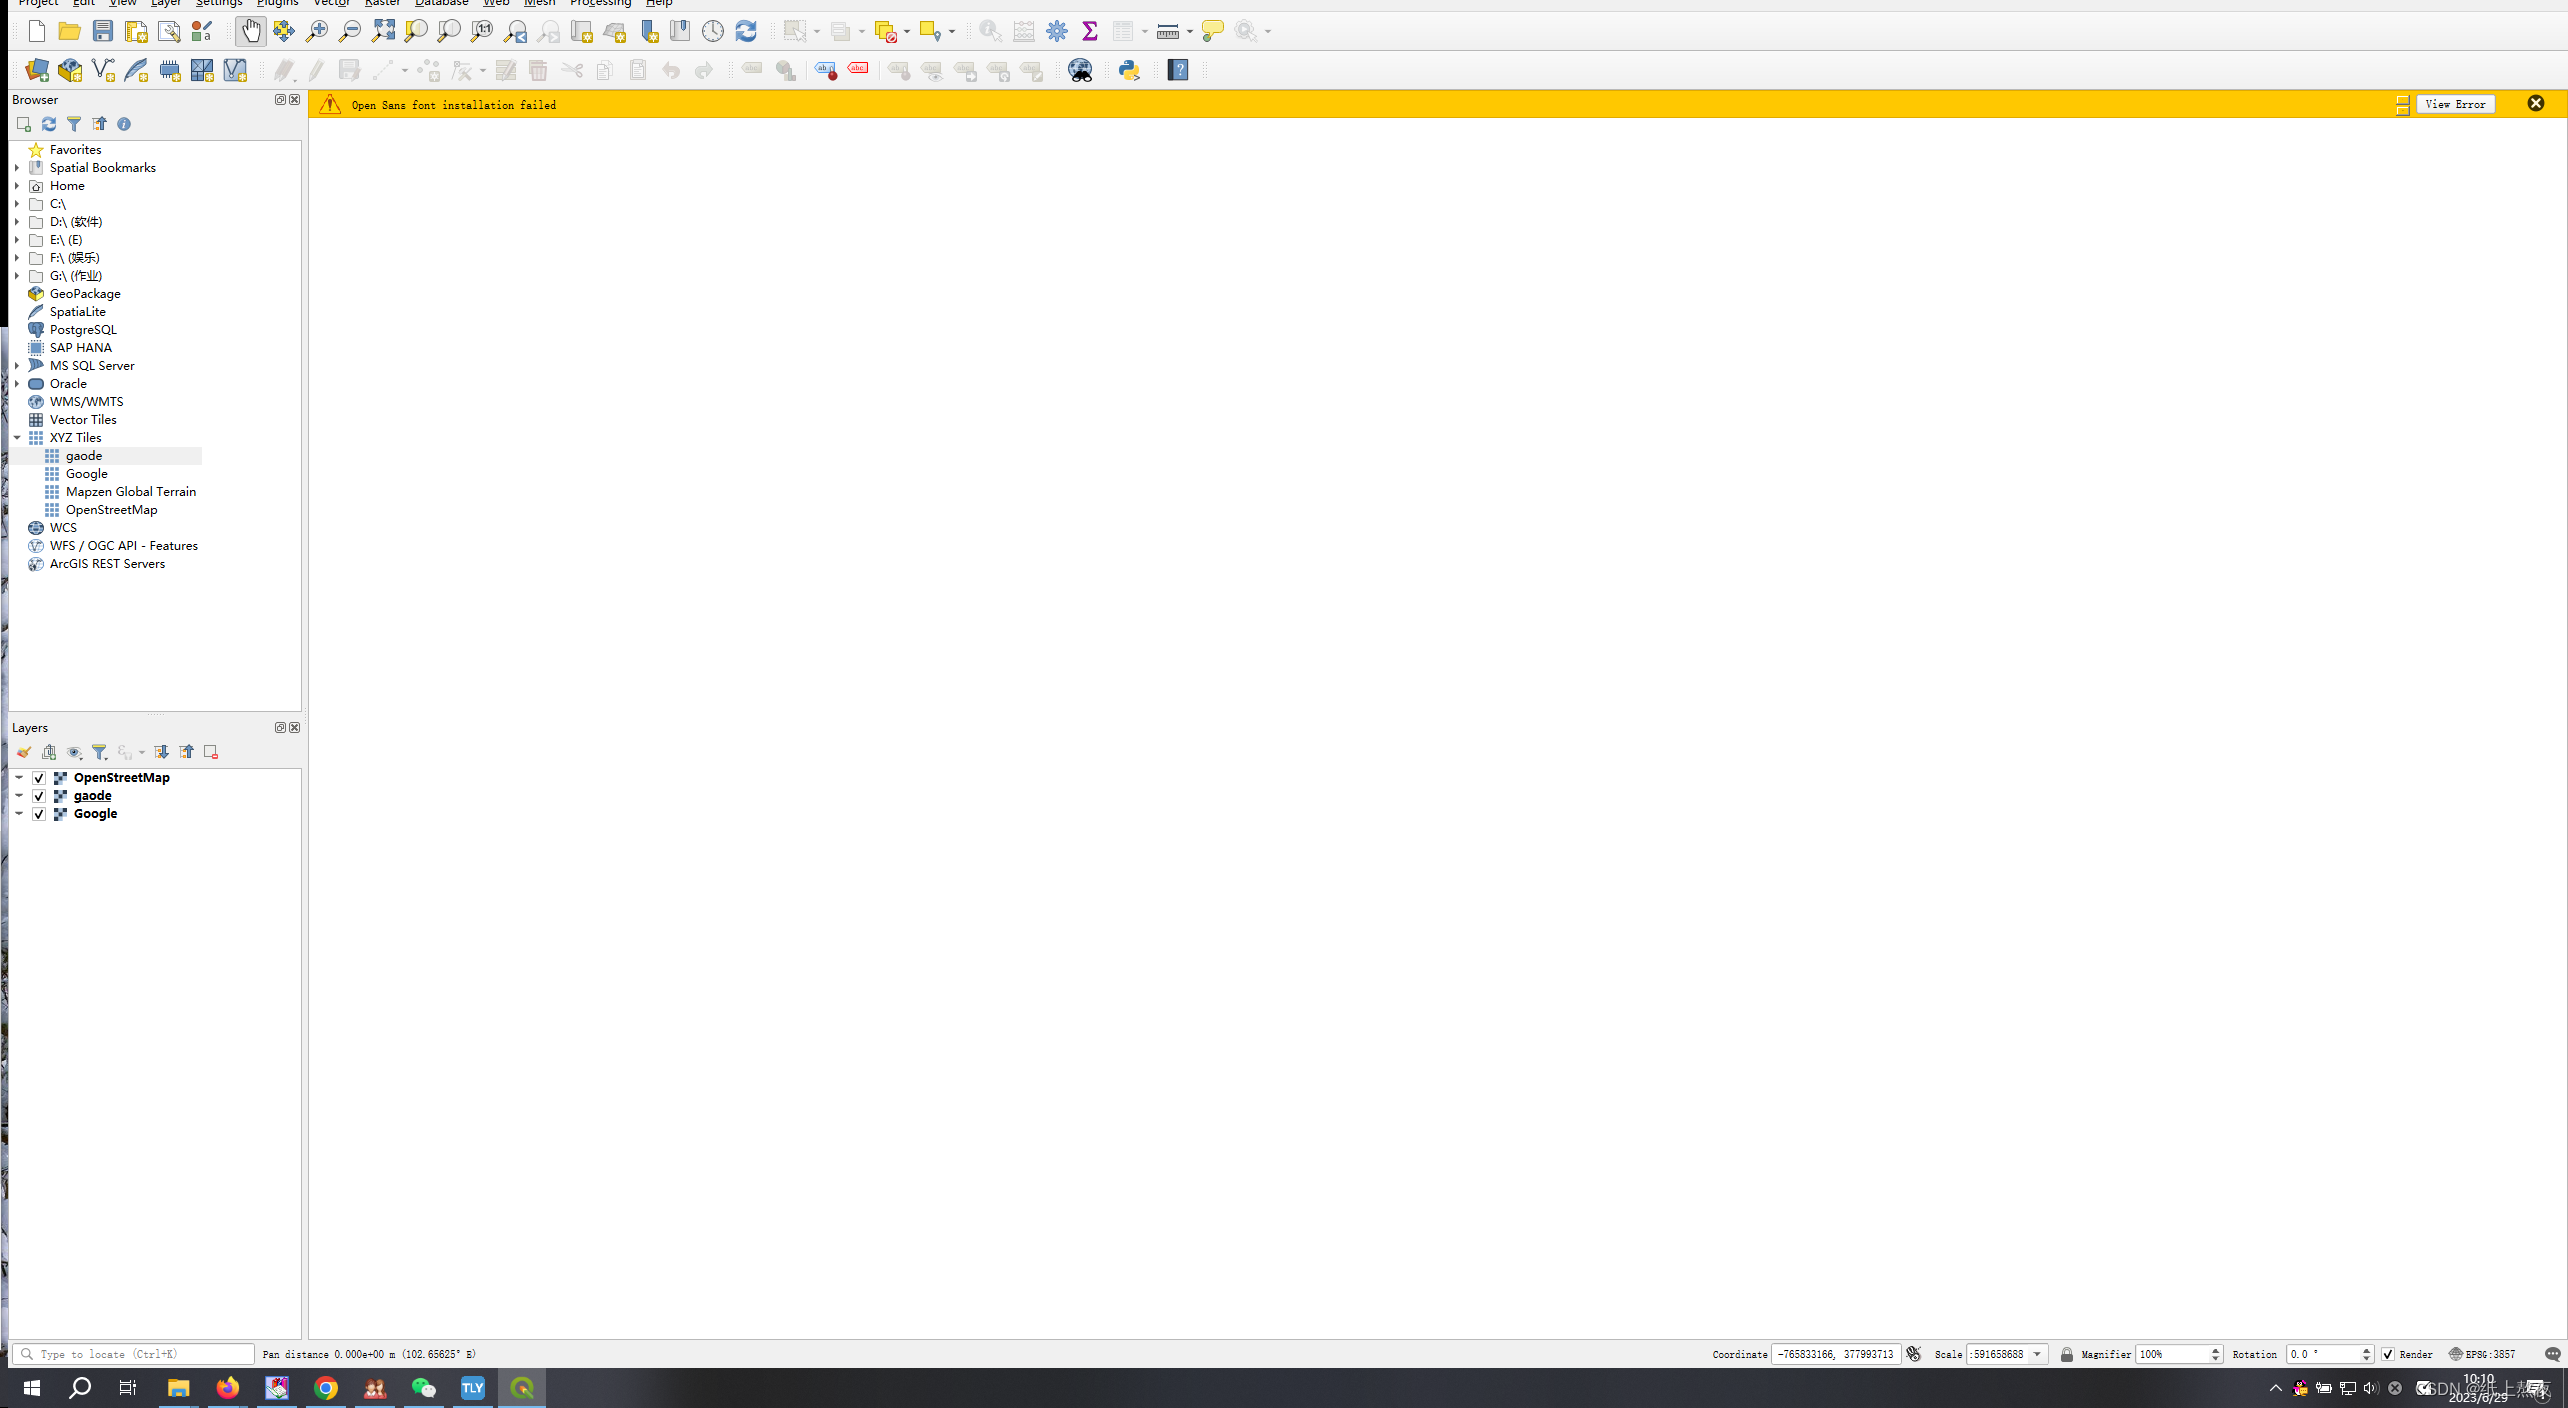Click Identify Features tool
Screen dimensions: 2568x1408
[x=990, y=31]
